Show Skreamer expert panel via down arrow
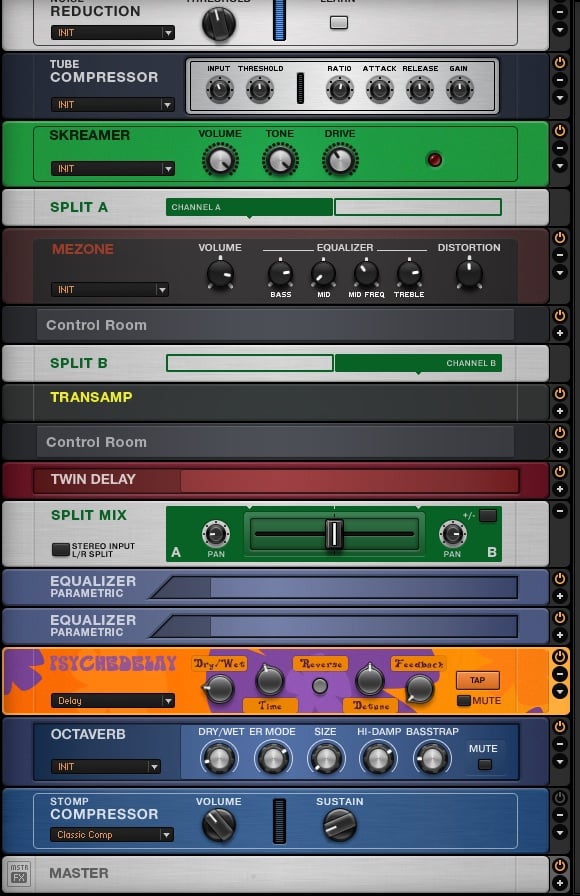Image resolution: width=580 pixels, height=896 pixels. [x=560, y=165]
